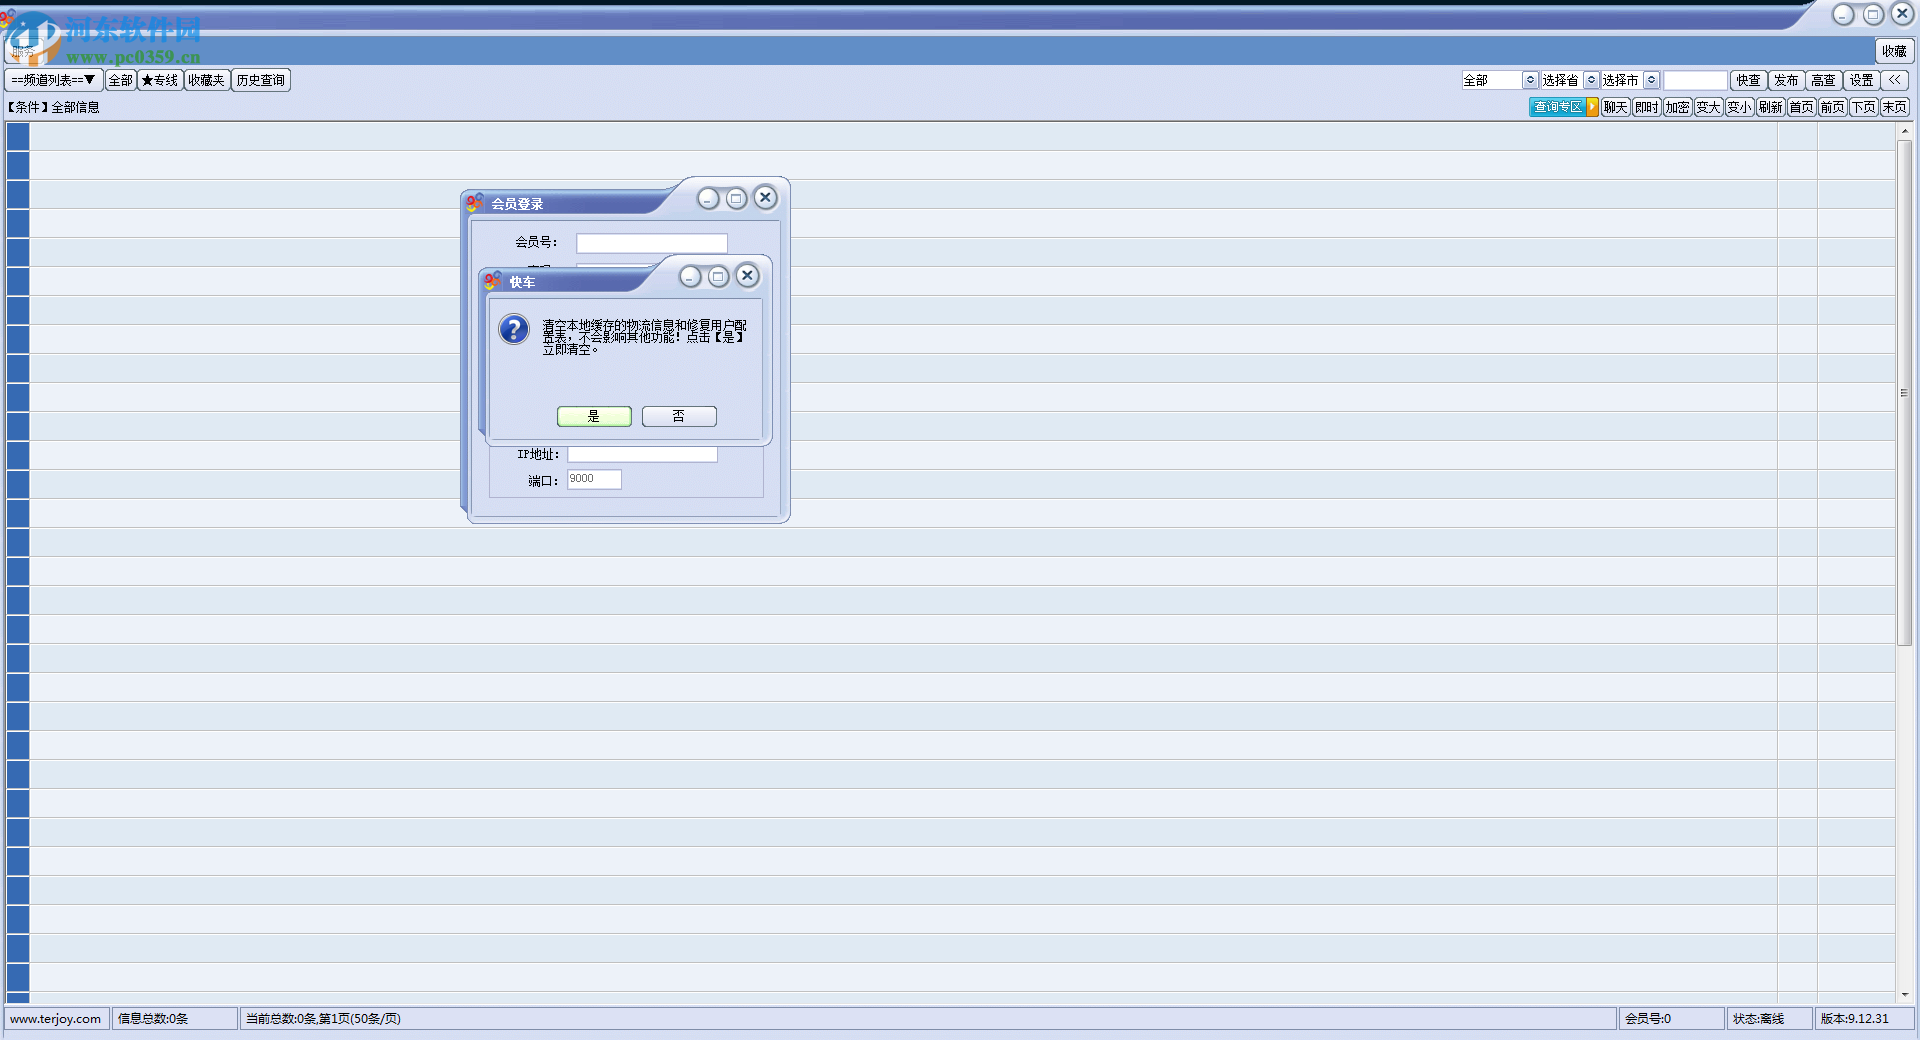Open the 全部 category combo box arrow
The height and width of the screenshot is (1040, 1920).
[1530, 80]
